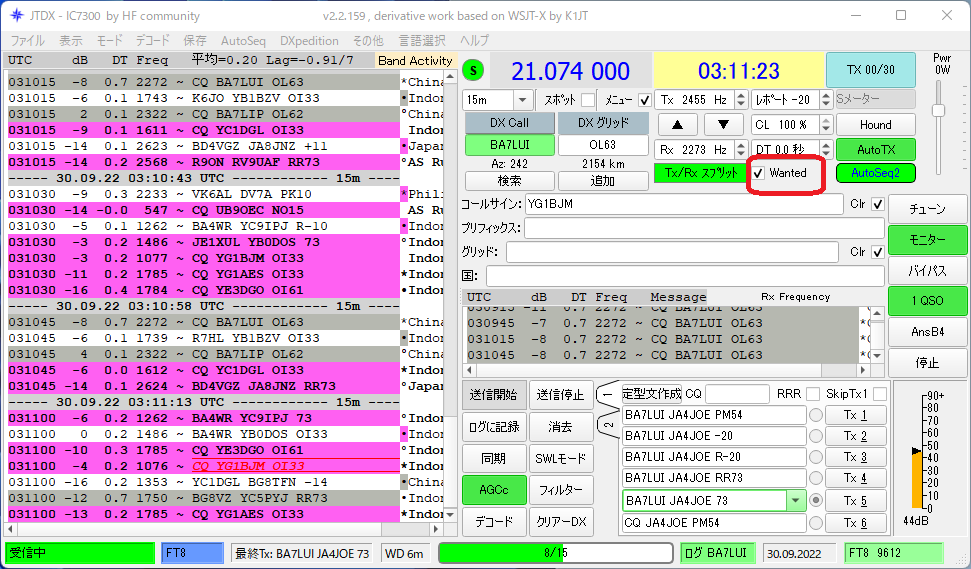The image size is (971, 569).
Task: Click the コールサイン input field with YG1BJM
Action: tap(684, 204)
